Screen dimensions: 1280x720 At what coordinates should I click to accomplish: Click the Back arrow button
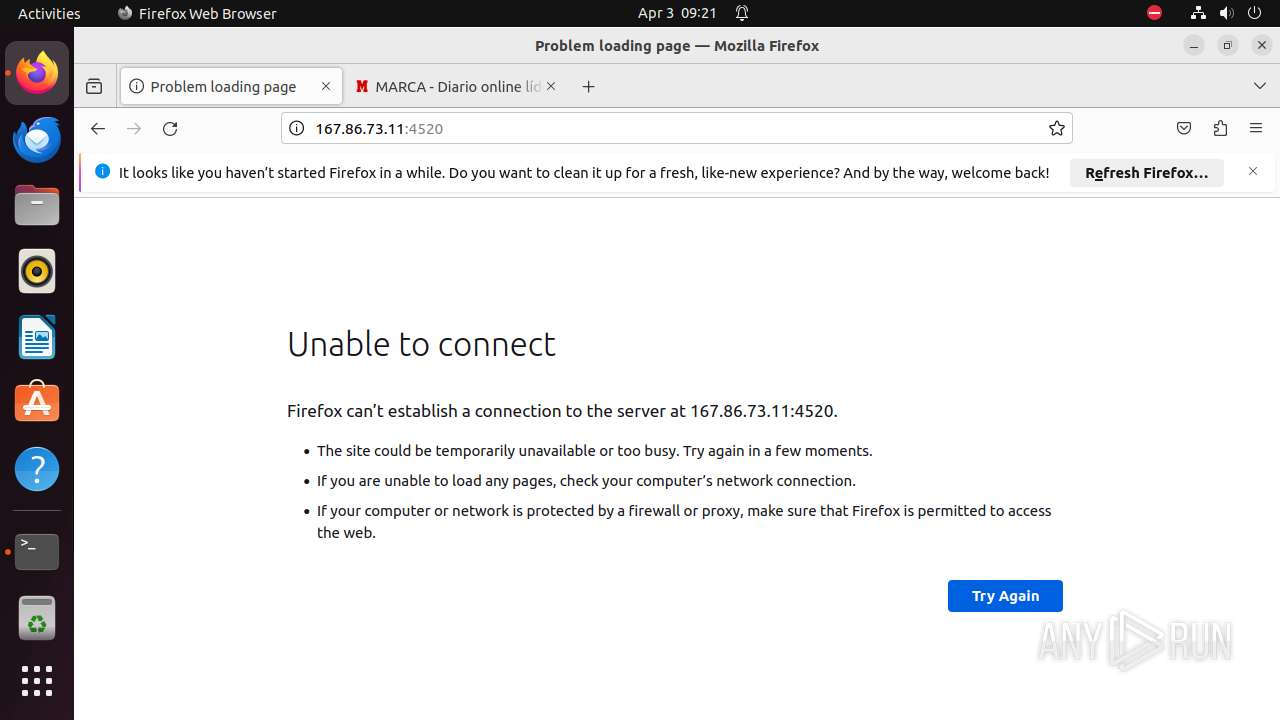pyautogui.click(x=97, y=129)
